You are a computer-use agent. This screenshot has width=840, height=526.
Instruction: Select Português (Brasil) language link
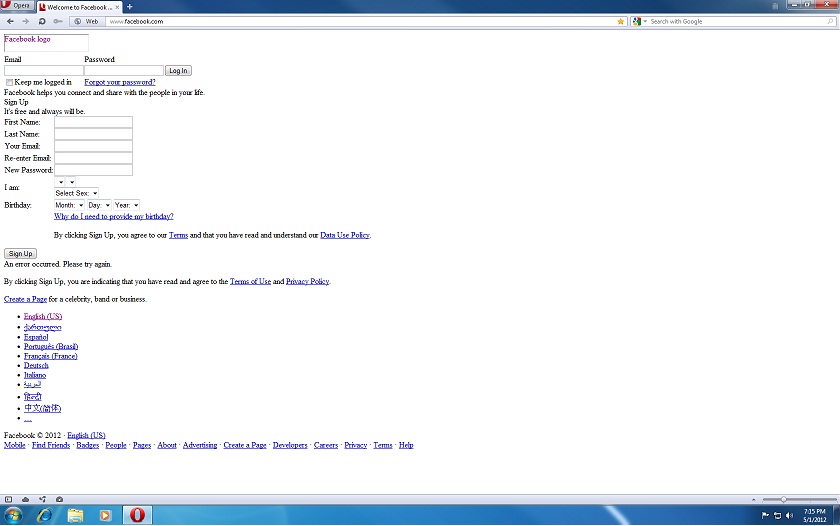[51, 347]
